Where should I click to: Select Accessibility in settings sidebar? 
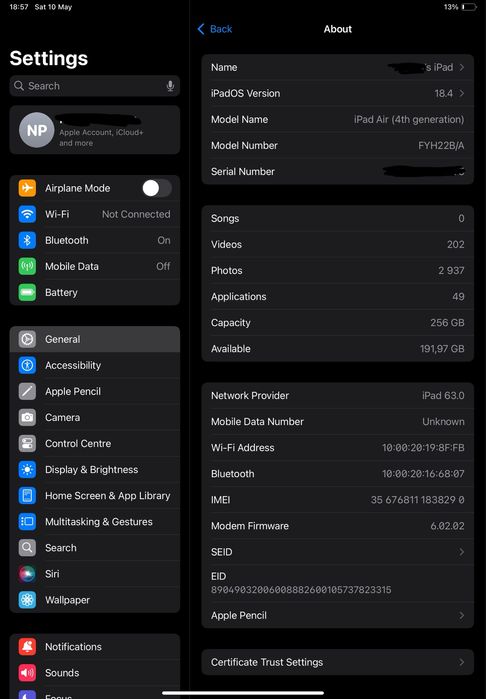(x=95, y=365)
